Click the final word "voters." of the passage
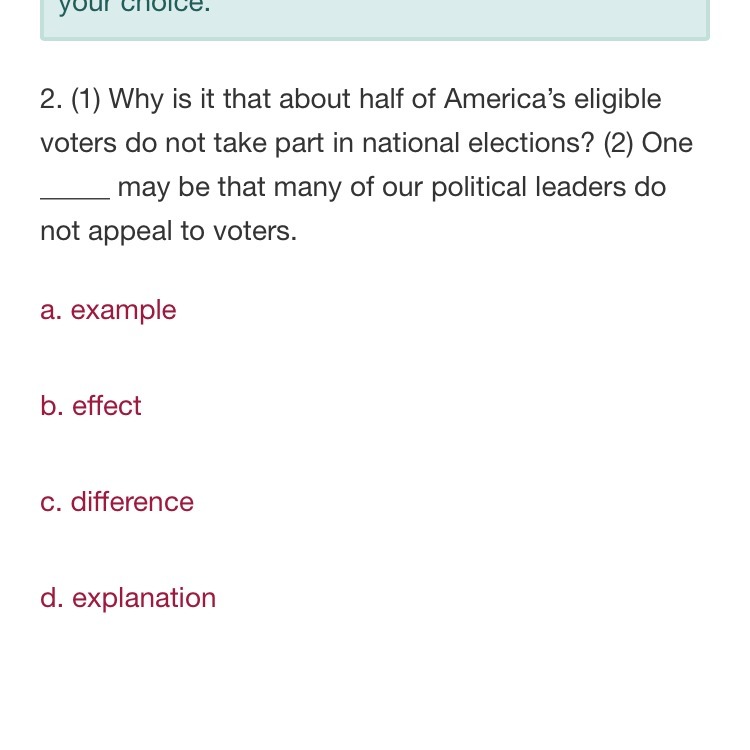Viewport: 750px width, 750px height. [255, 232]
